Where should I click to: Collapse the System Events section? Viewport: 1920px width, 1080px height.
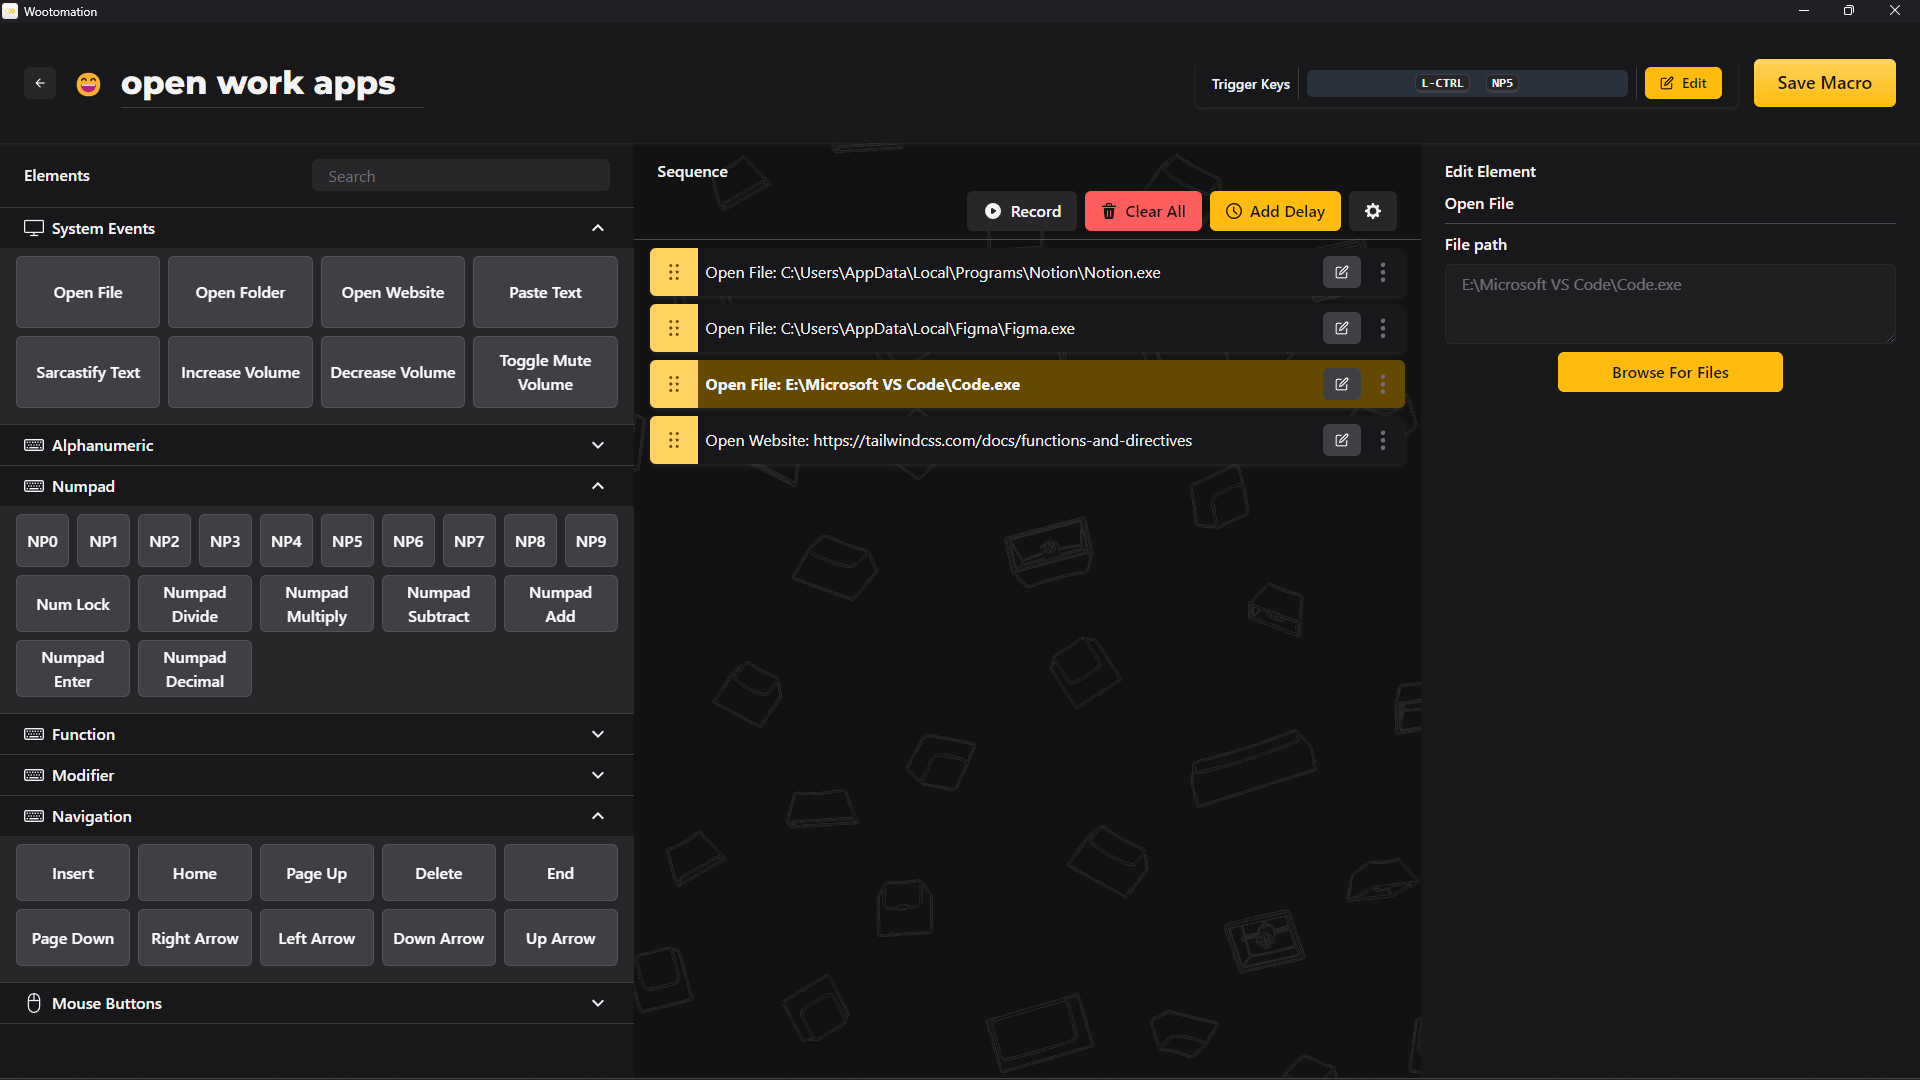pyautogui.click(x=598, y=228)
